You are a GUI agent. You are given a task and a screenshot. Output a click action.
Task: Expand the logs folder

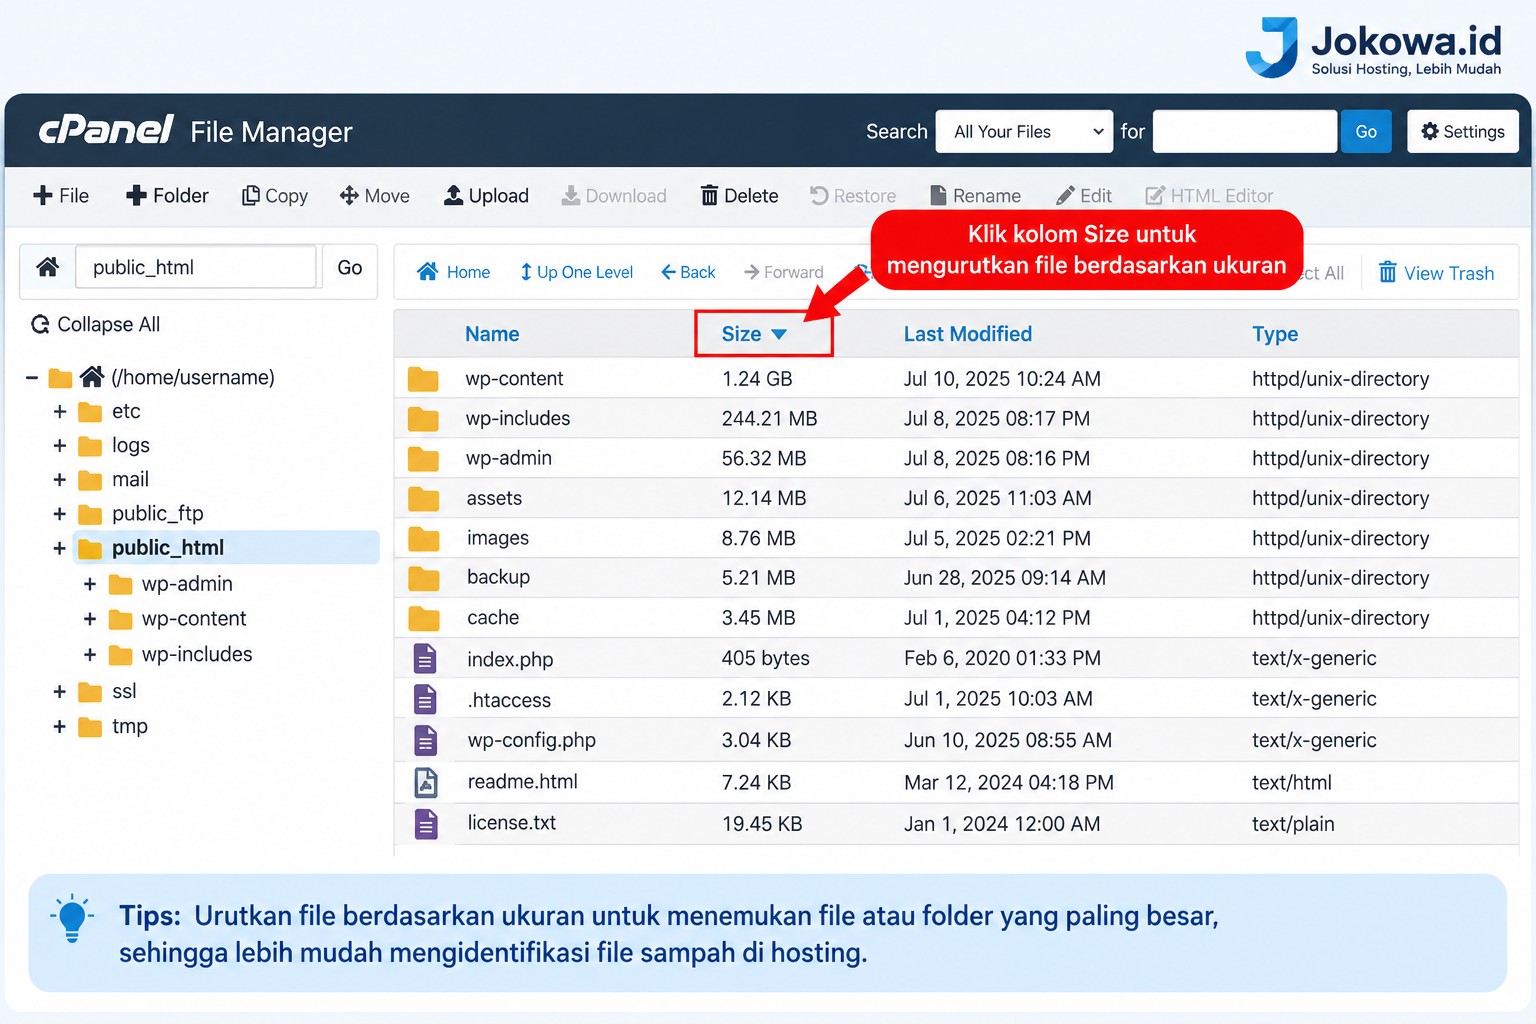(x=60, y=446)
